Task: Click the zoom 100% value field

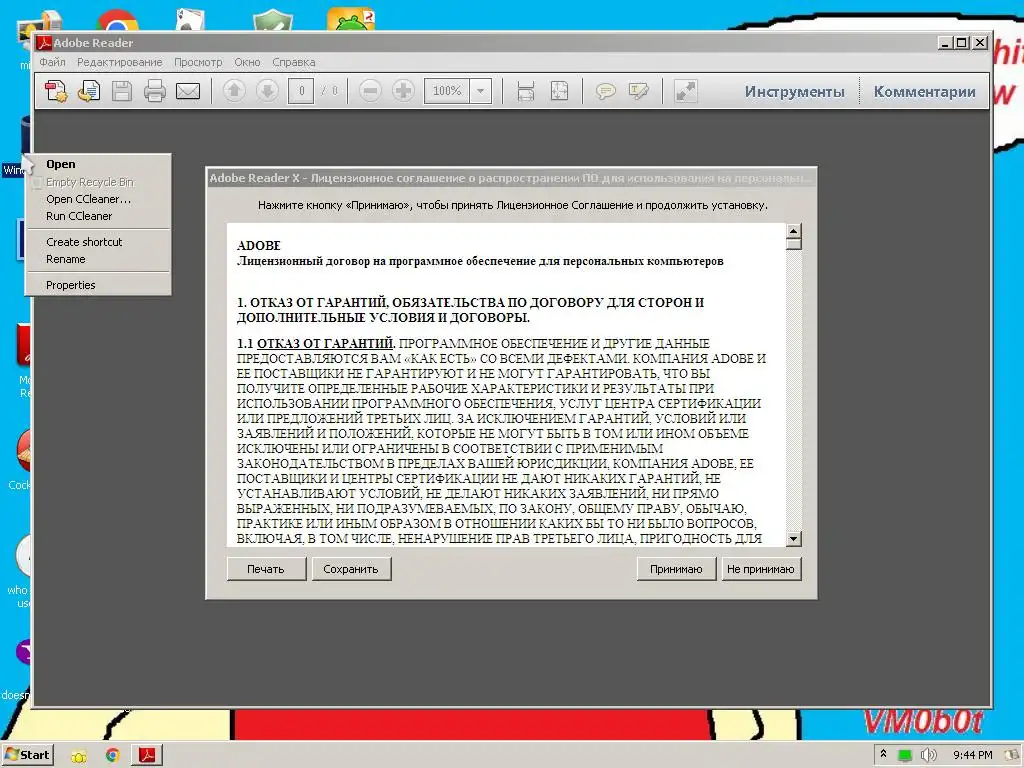Action: pos(447,91)
